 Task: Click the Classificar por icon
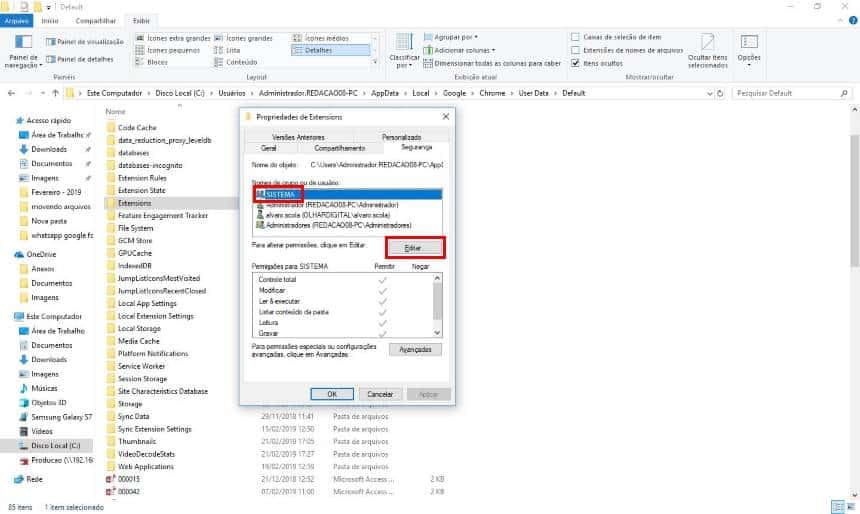(x=404, y=43)
